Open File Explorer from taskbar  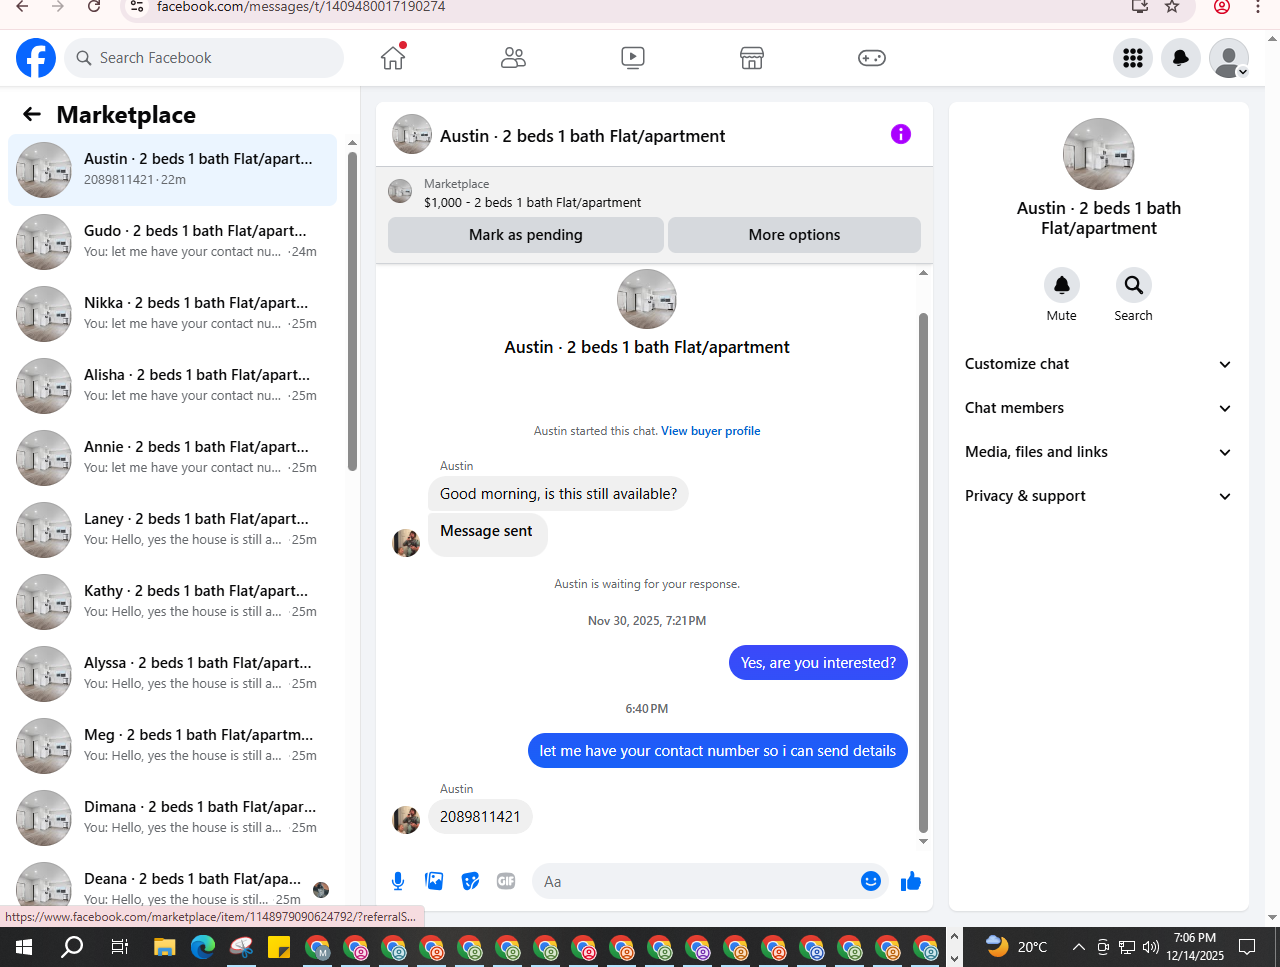pyautogui.click(x=165, y=946)
